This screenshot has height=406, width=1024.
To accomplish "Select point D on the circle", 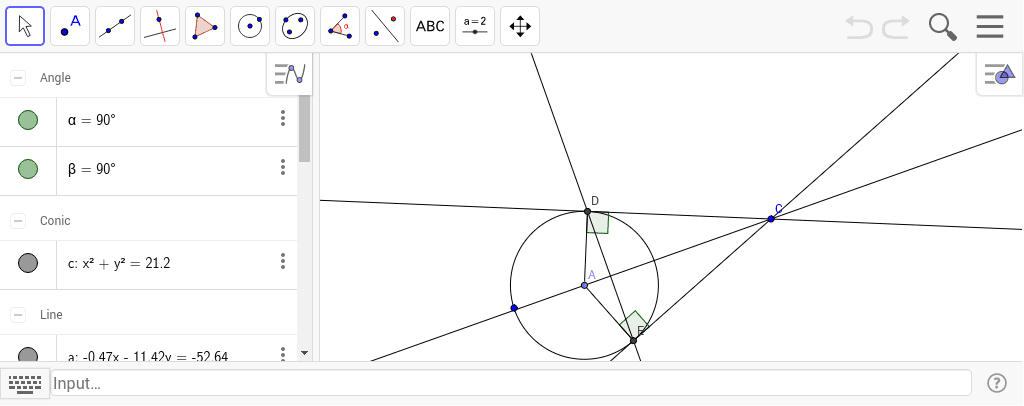I will click(x=587, y=211).
